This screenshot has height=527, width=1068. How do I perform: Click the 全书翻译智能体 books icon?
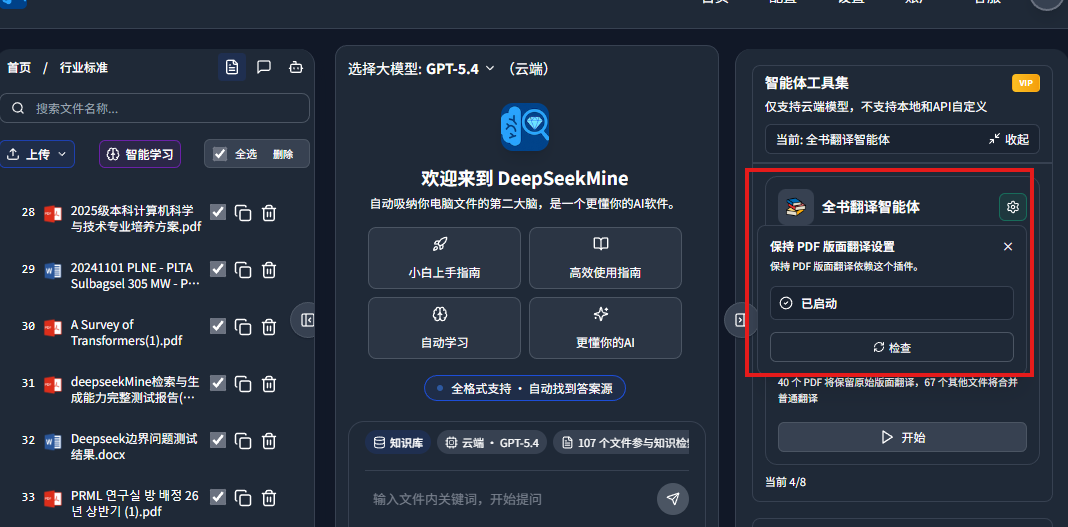click(796, 207)
